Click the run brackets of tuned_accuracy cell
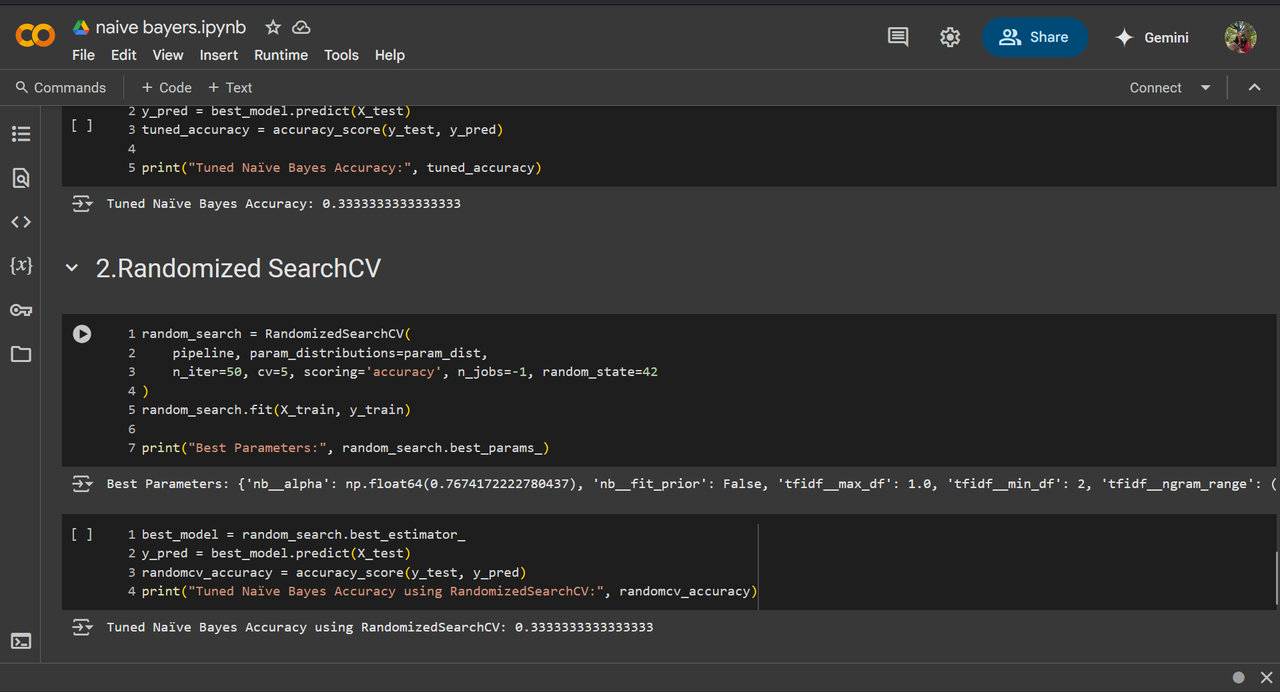The image size is (1280, 692). 82,126
